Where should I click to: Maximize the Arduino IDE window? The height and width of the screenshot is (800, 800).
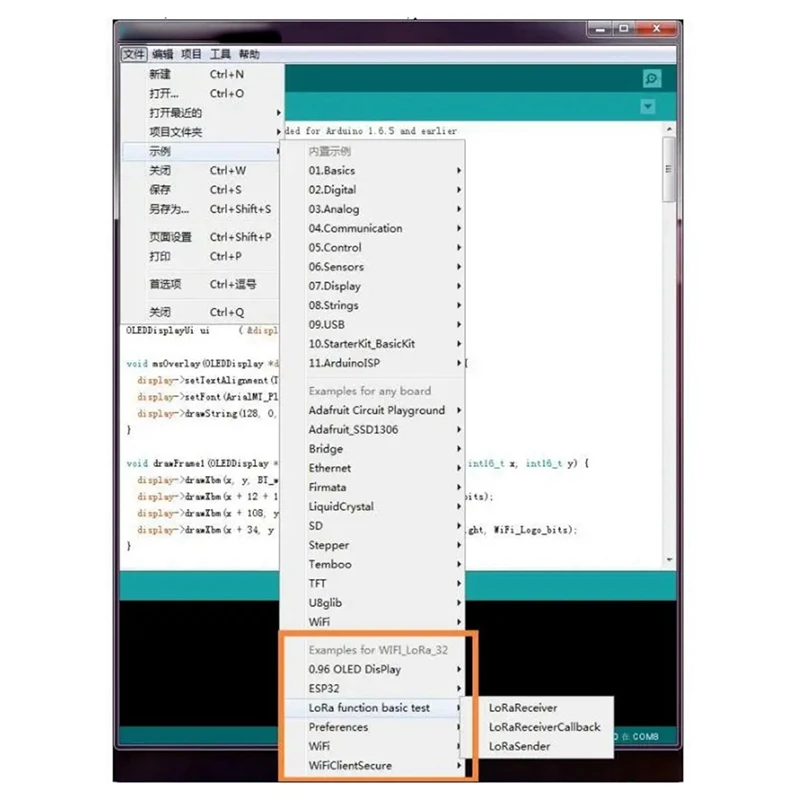[x=623, y=29]
